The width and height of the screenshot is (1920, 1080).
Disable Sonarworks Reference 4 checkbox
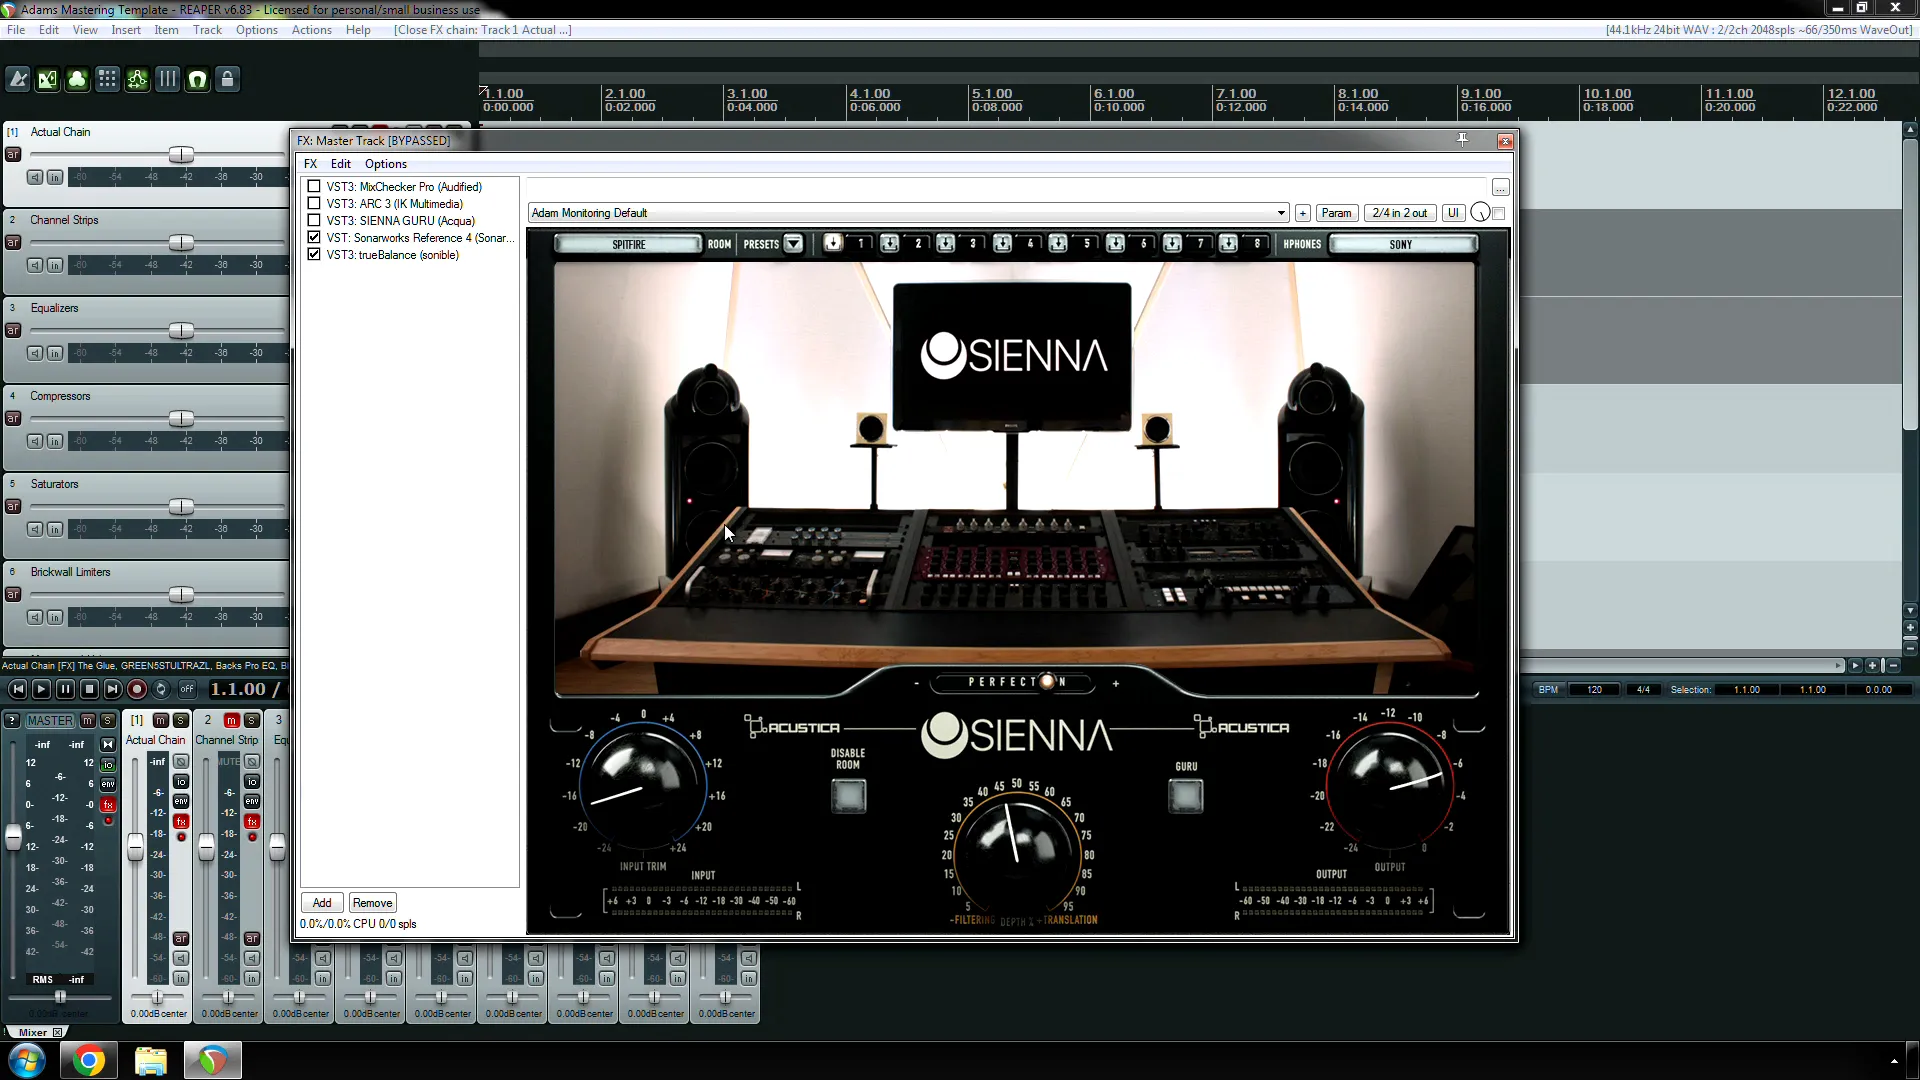(x=314, y=237)
